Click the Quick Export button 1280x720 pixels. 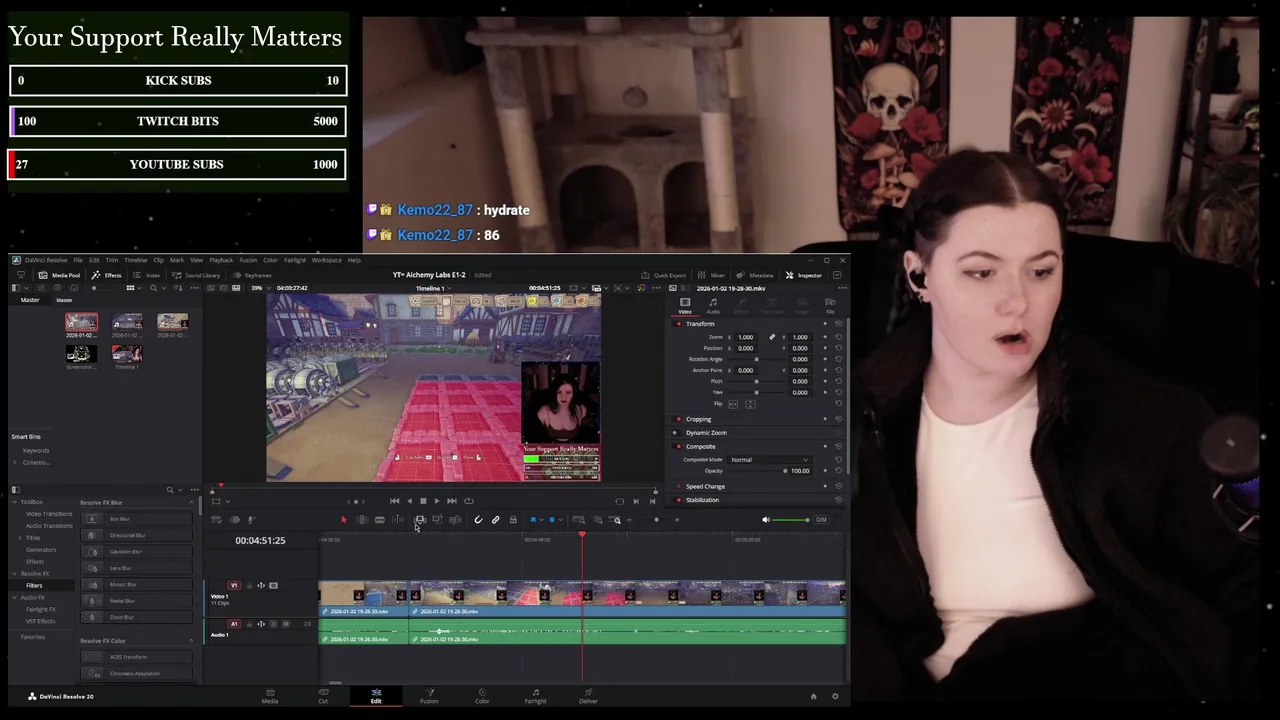[664, 275]
